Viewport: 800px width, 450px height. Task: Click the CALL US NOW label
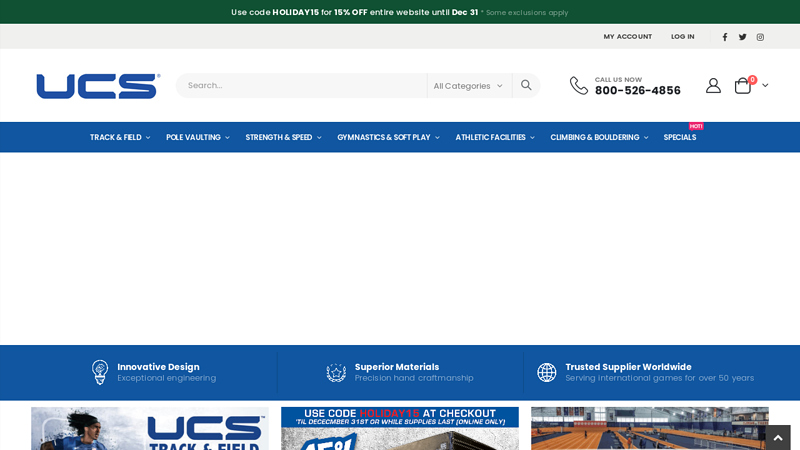pyautogui.click(x=618, y=80)
